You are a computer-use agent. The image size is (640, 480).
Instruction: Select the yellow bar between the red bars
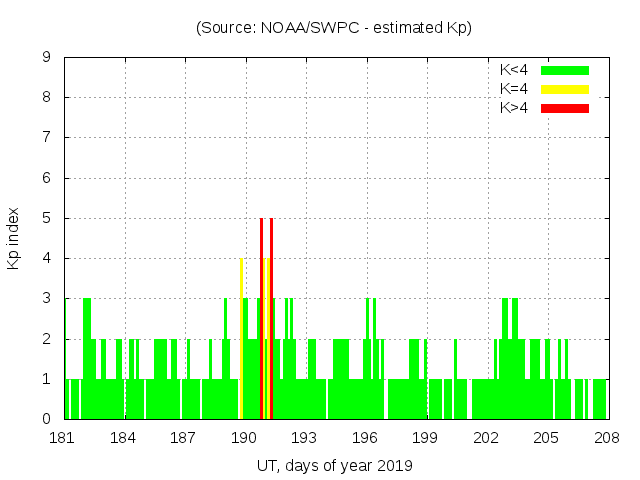(x=266, y=338)
